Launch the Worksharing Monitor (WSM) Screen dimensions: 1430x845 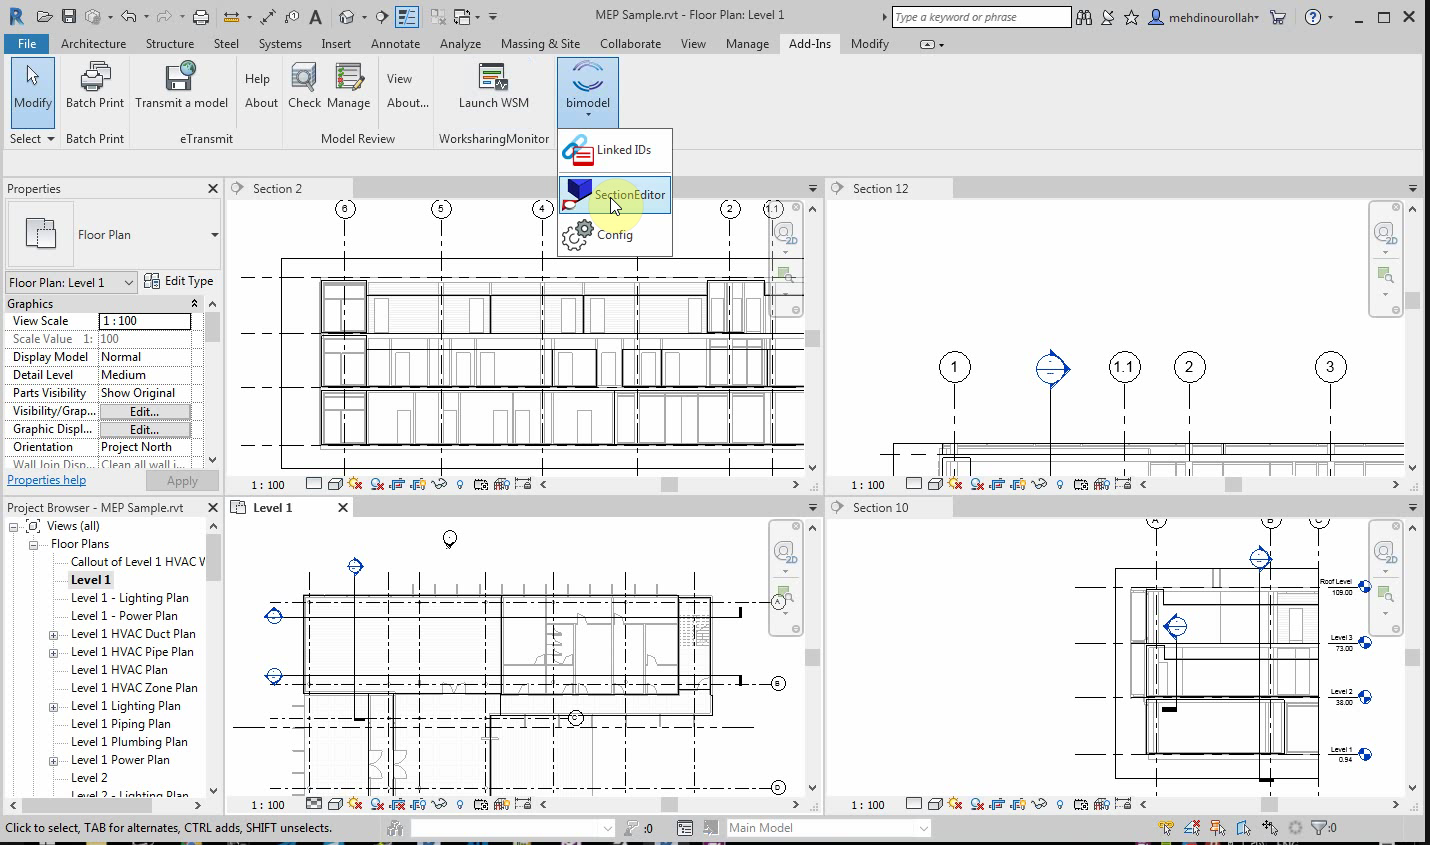[x=493, y=78]
